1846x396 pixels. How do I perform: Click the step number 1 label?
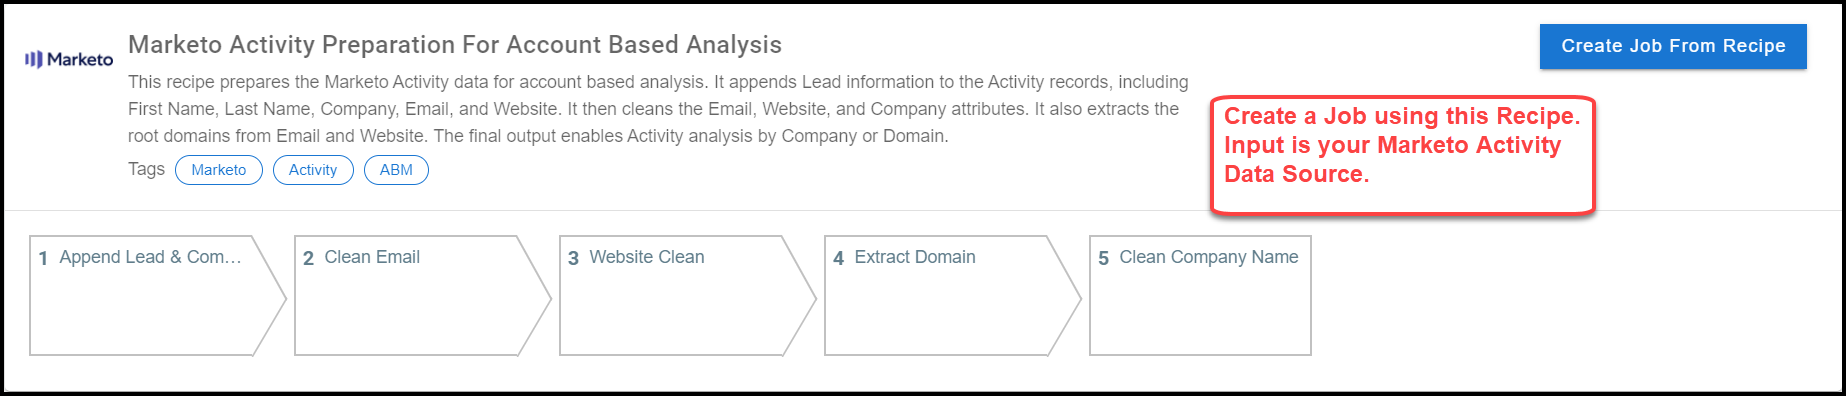[43, 258]
